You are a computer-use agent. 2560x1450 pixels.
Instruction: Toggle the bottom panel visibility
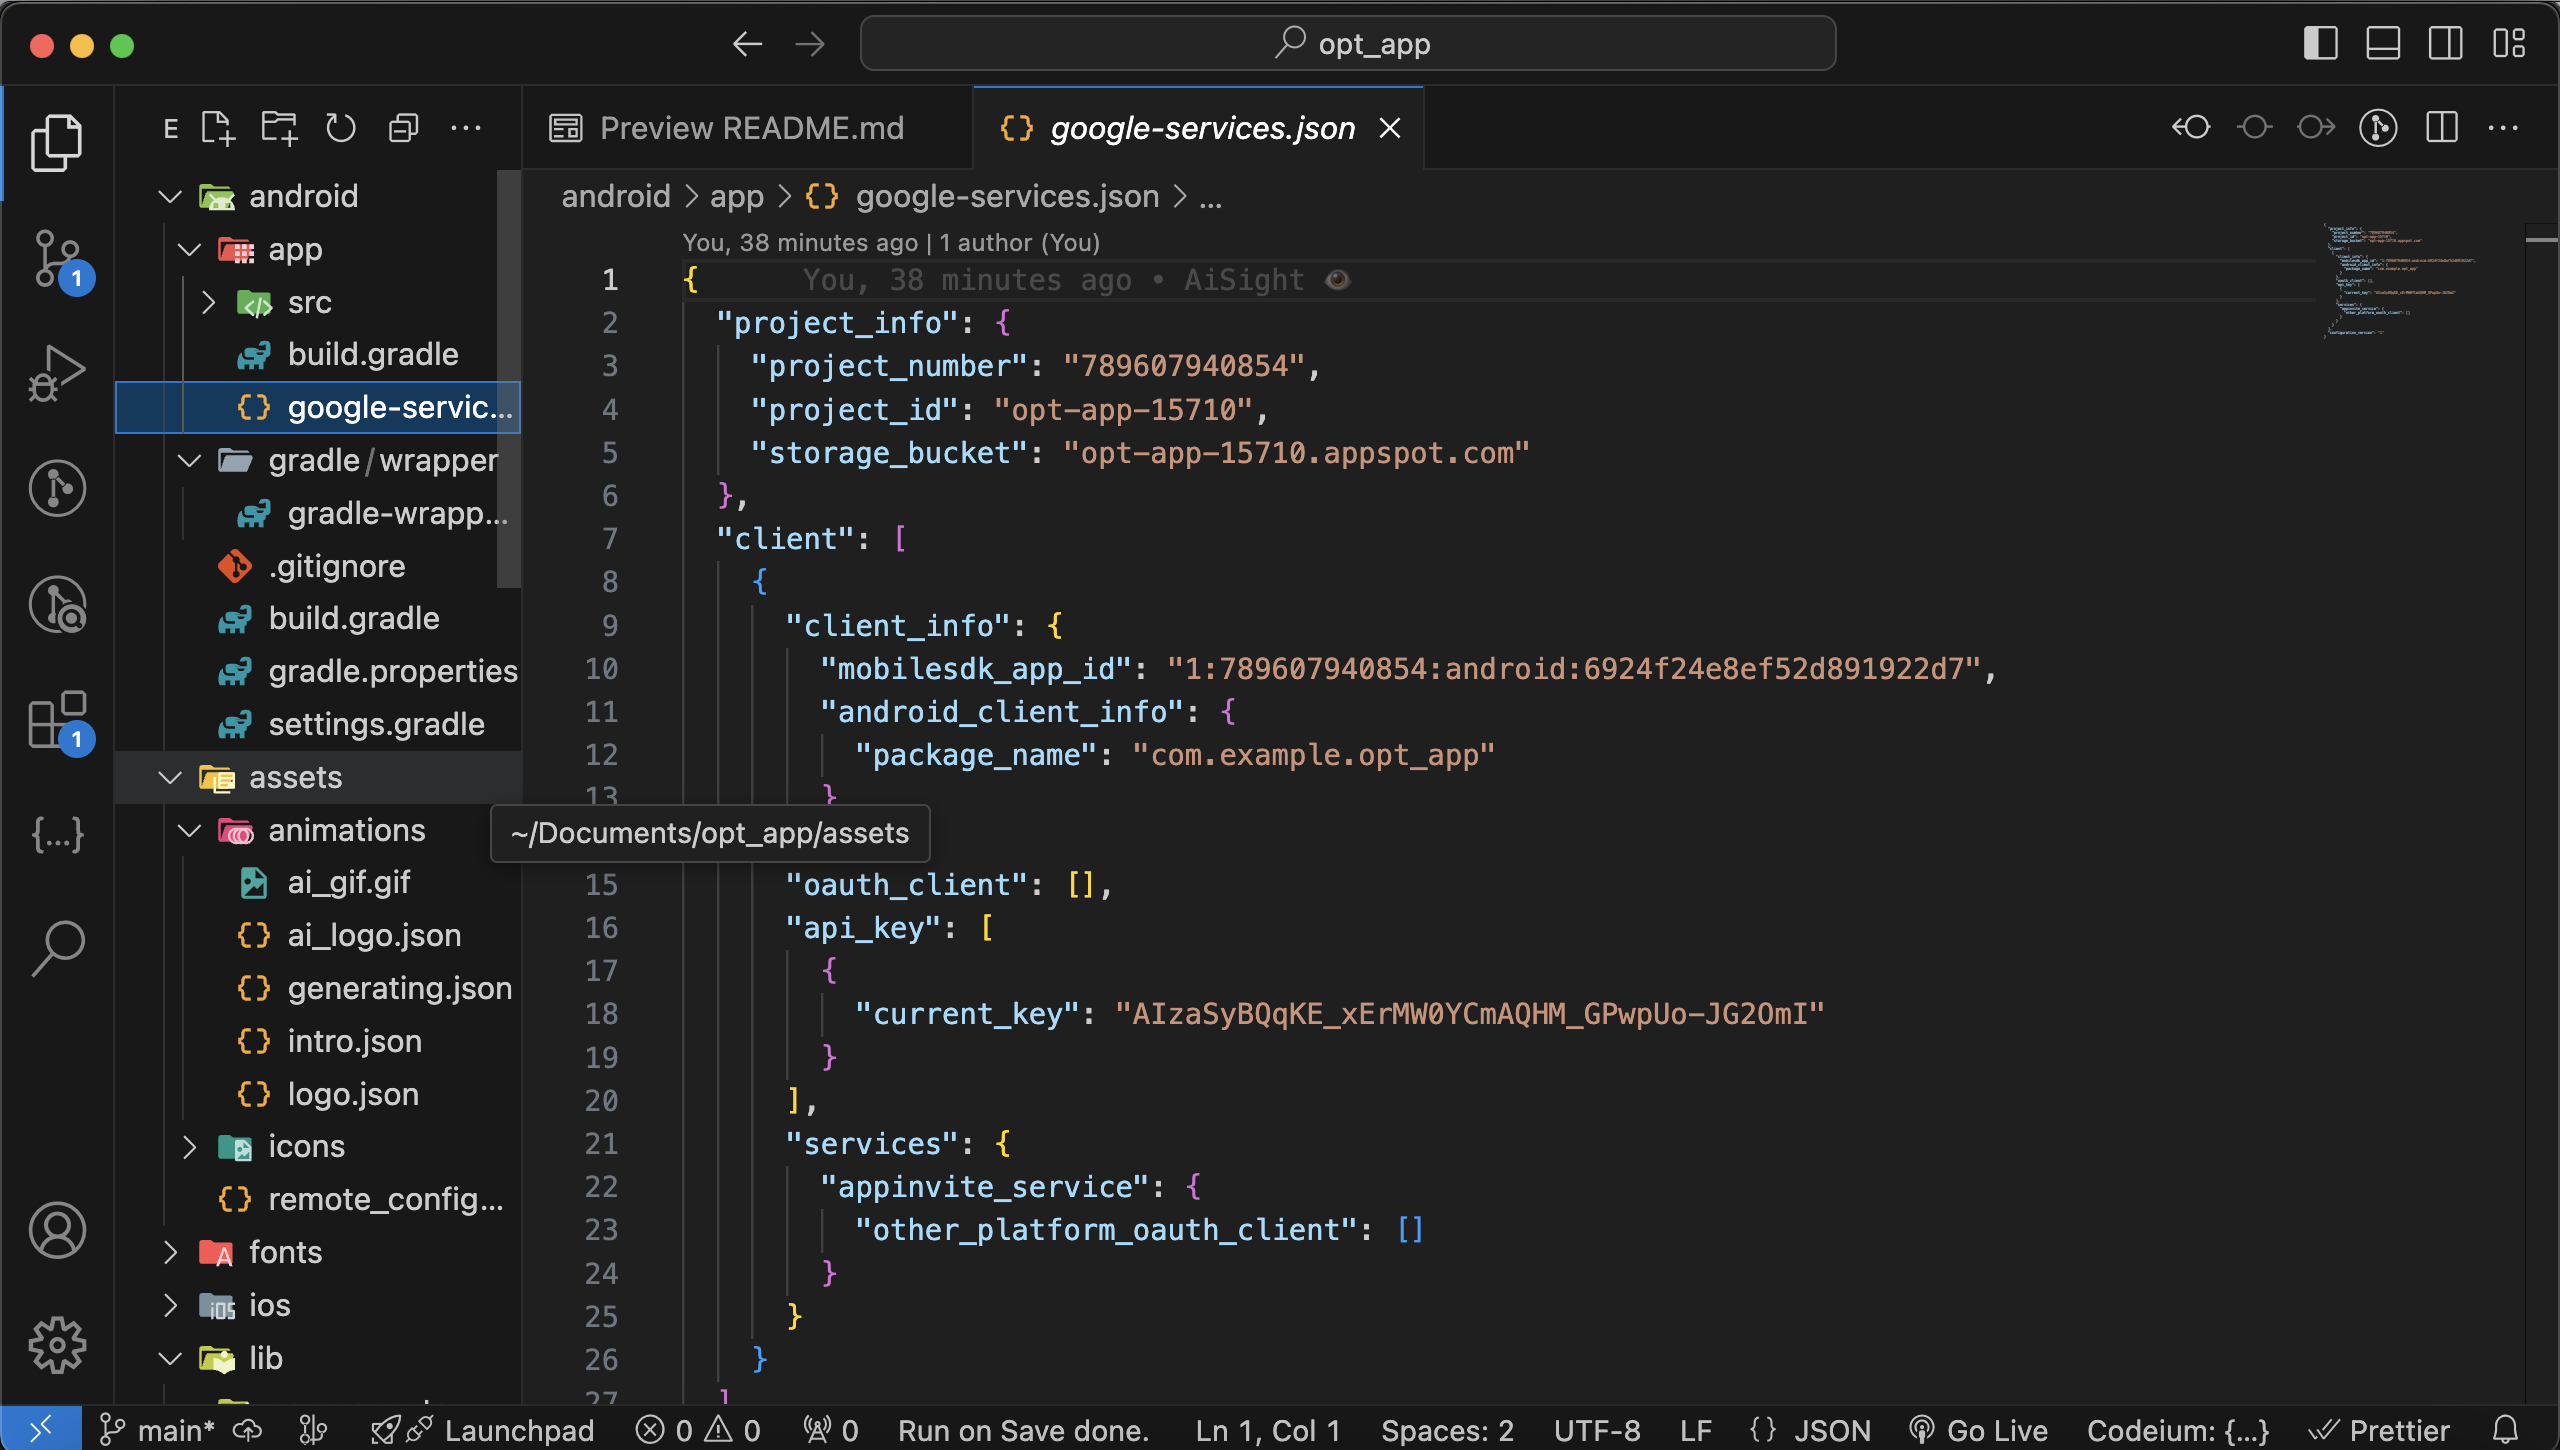point(2383,44)
